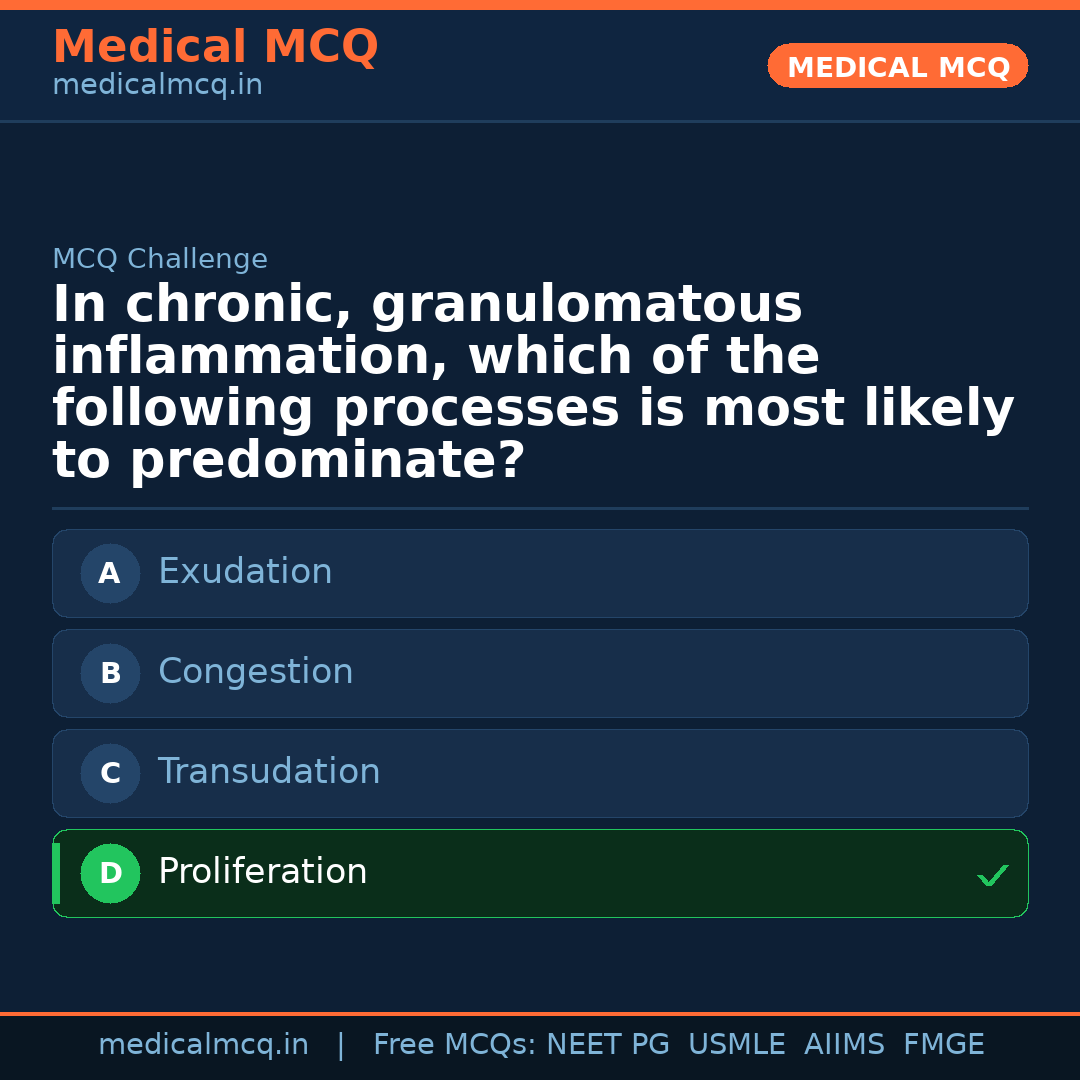Click NEET PG in the footer
This screenshot has height=1080, width=1080.
(x=608, y=1045)
